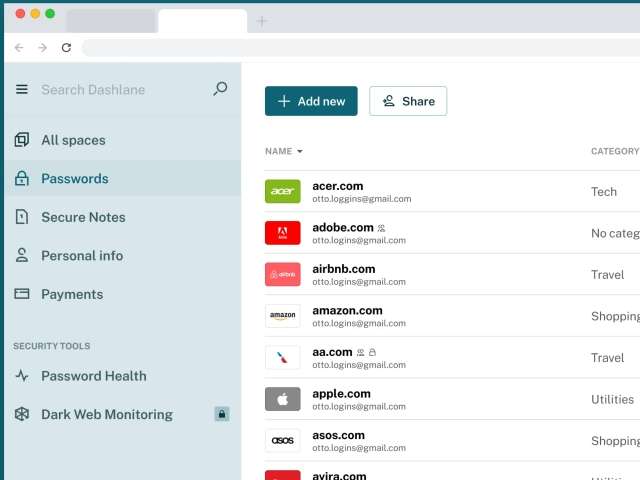The width and height of the screenshot is (640, 480).
Task: Click the lock icon next to aa.com
Action: (x=372, y=352)
